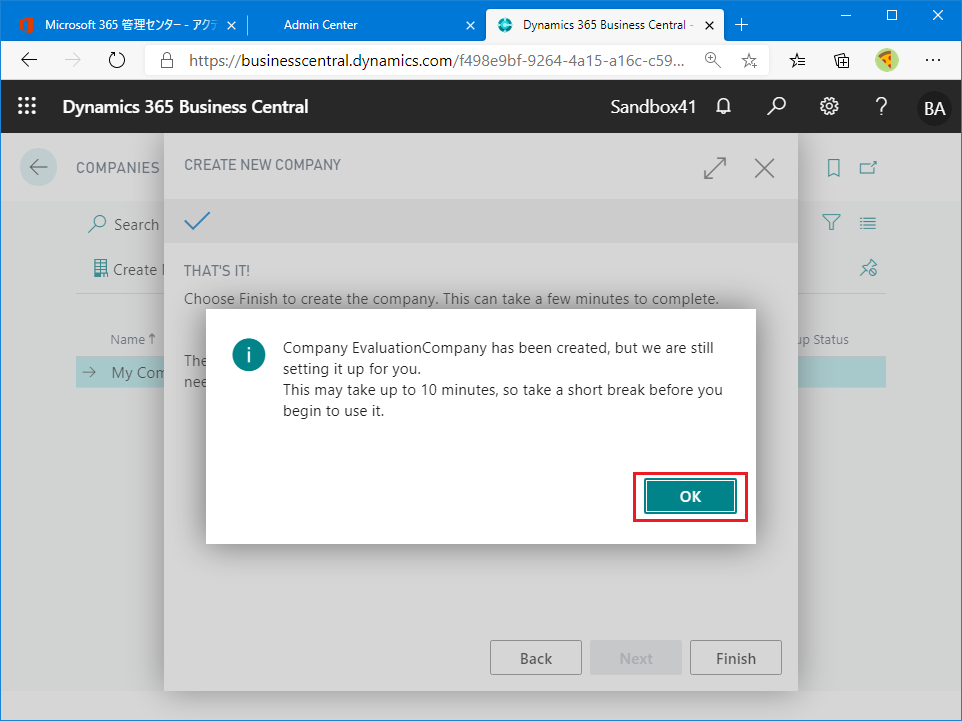Toggle the filter pane on Companies list
Viewport: 962px width, 721px height.
[831, 222]
